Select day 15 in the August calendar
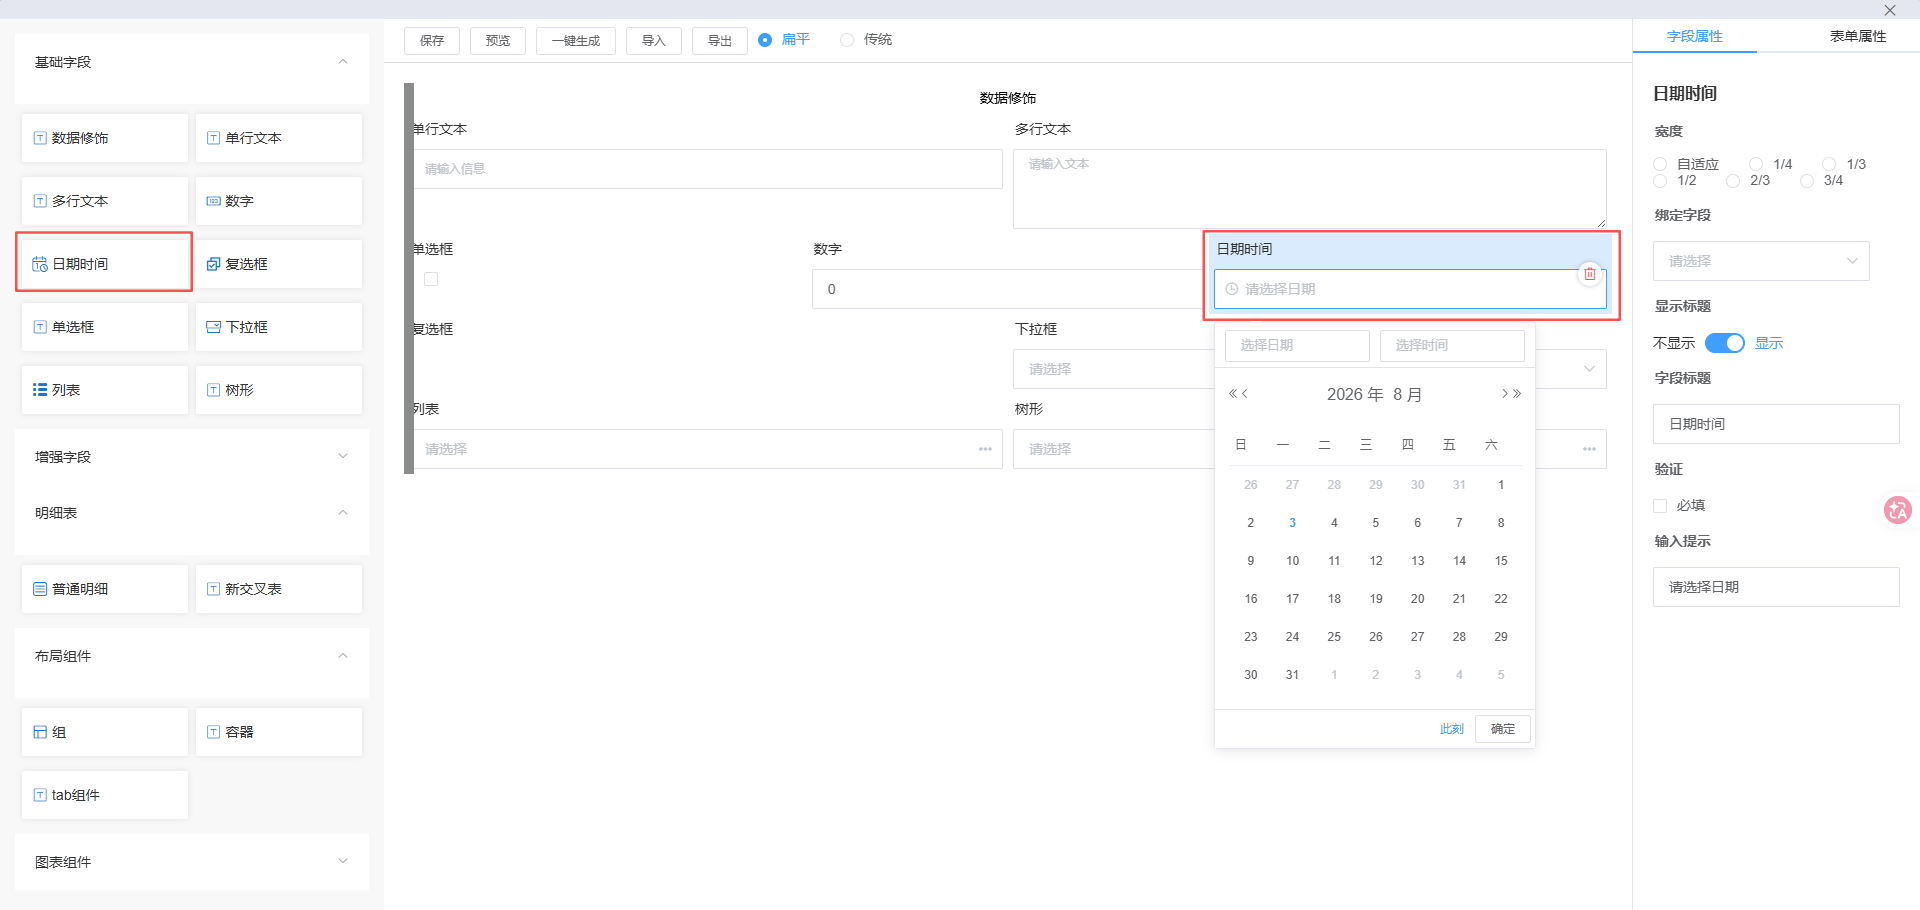This screenshot has width=1920, height=910. click(1501, 561)
